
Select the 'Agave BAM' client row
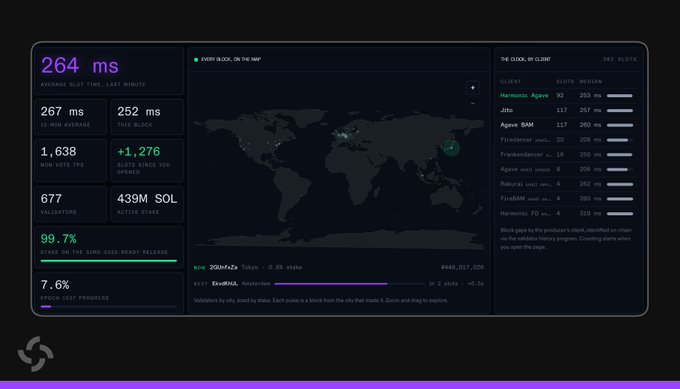(568, 125)
